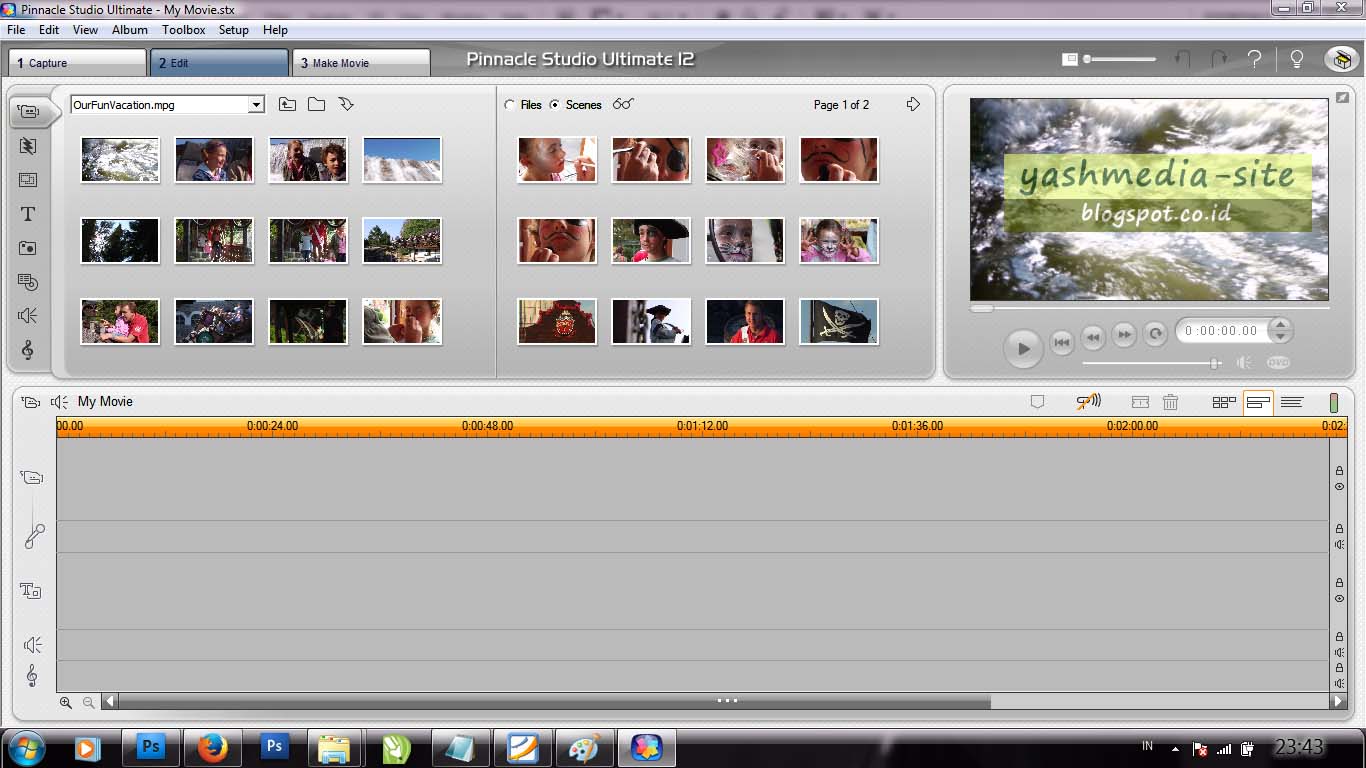Switch to Text list view

pos(1291,402)
